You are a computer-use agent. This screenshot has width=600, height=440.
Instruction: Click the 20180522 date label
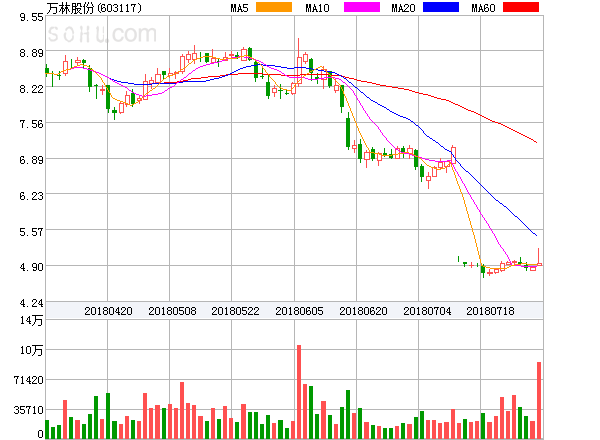[x=235, y=311]
